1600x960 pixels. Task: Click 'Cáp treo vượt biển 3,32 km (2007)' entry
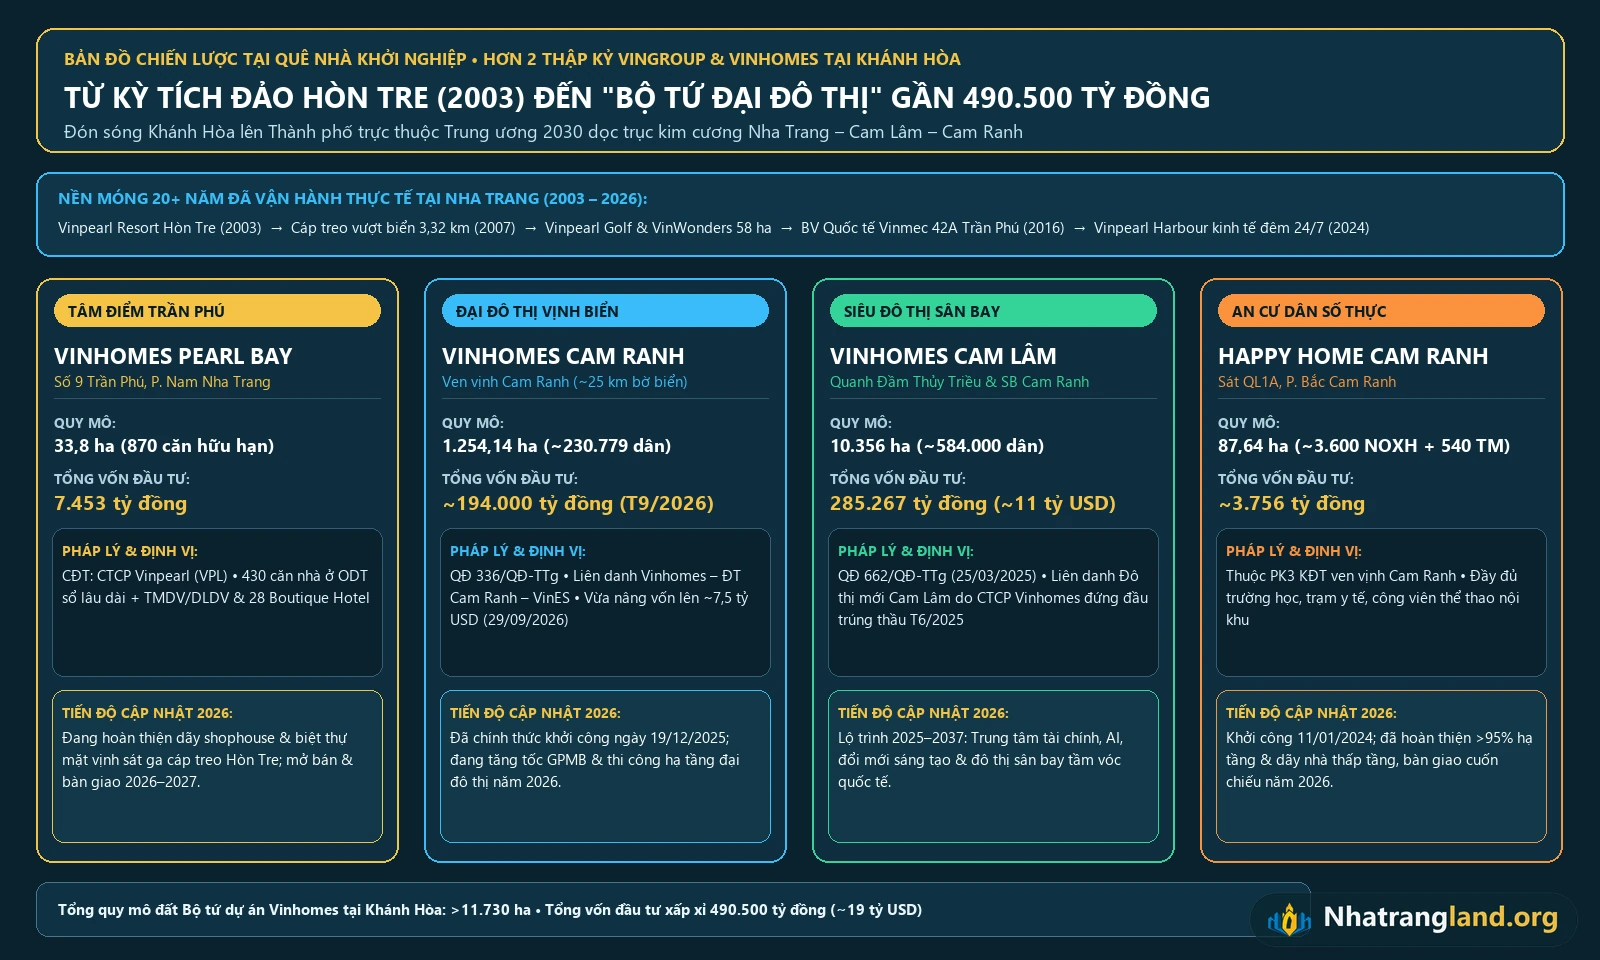(x=403, y=228)
